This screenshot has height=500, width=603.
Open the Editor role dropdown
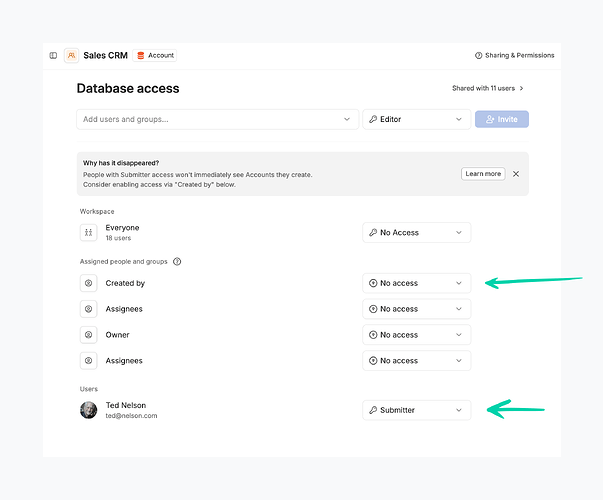pyautogui.click(x=416, y=119)
